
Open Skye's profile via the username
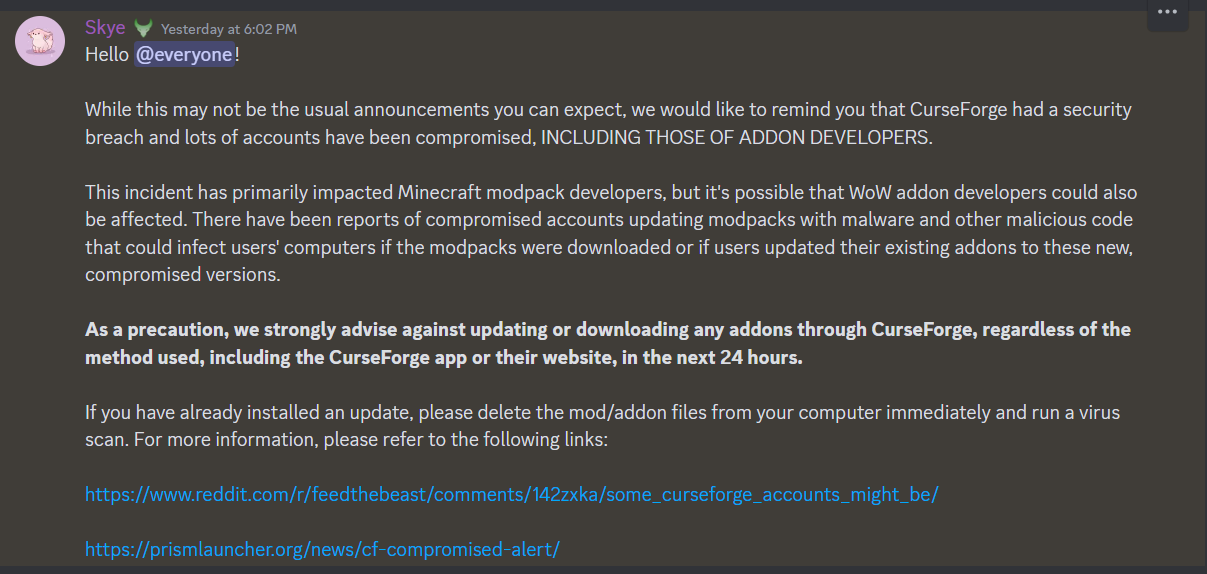tap(105, 28)
